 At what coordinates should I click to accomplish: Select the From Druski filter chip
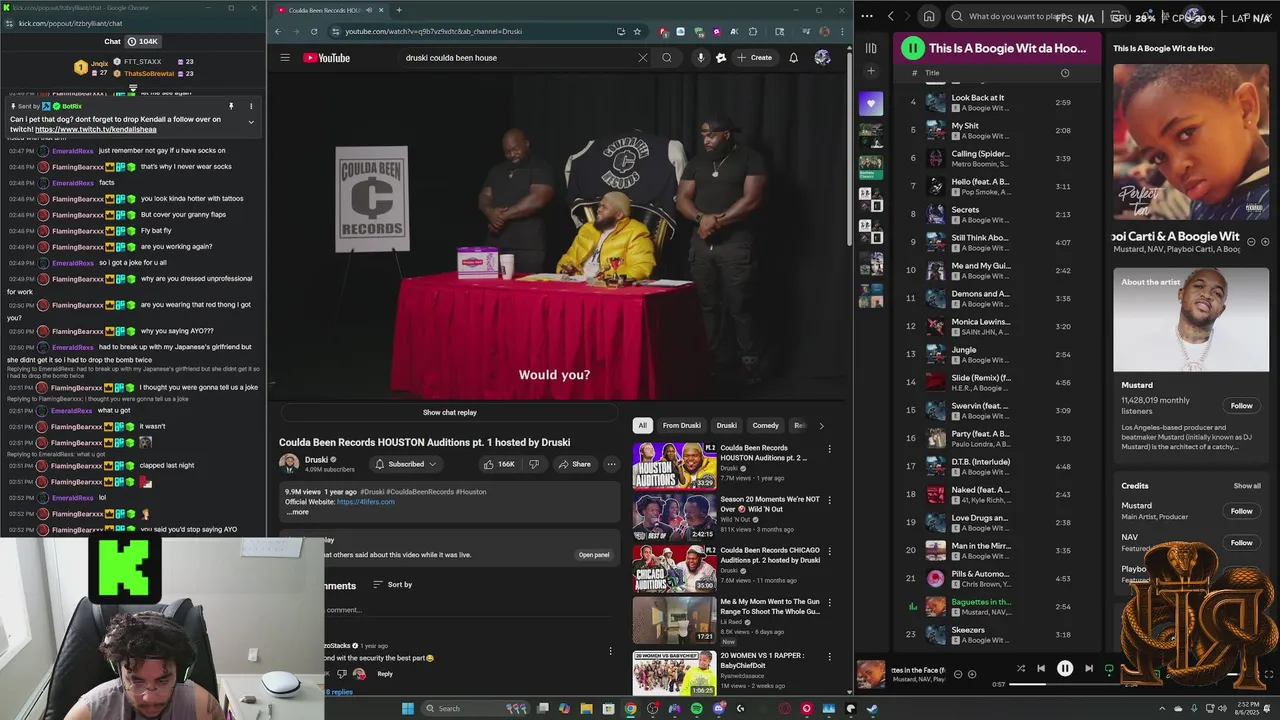681,425
